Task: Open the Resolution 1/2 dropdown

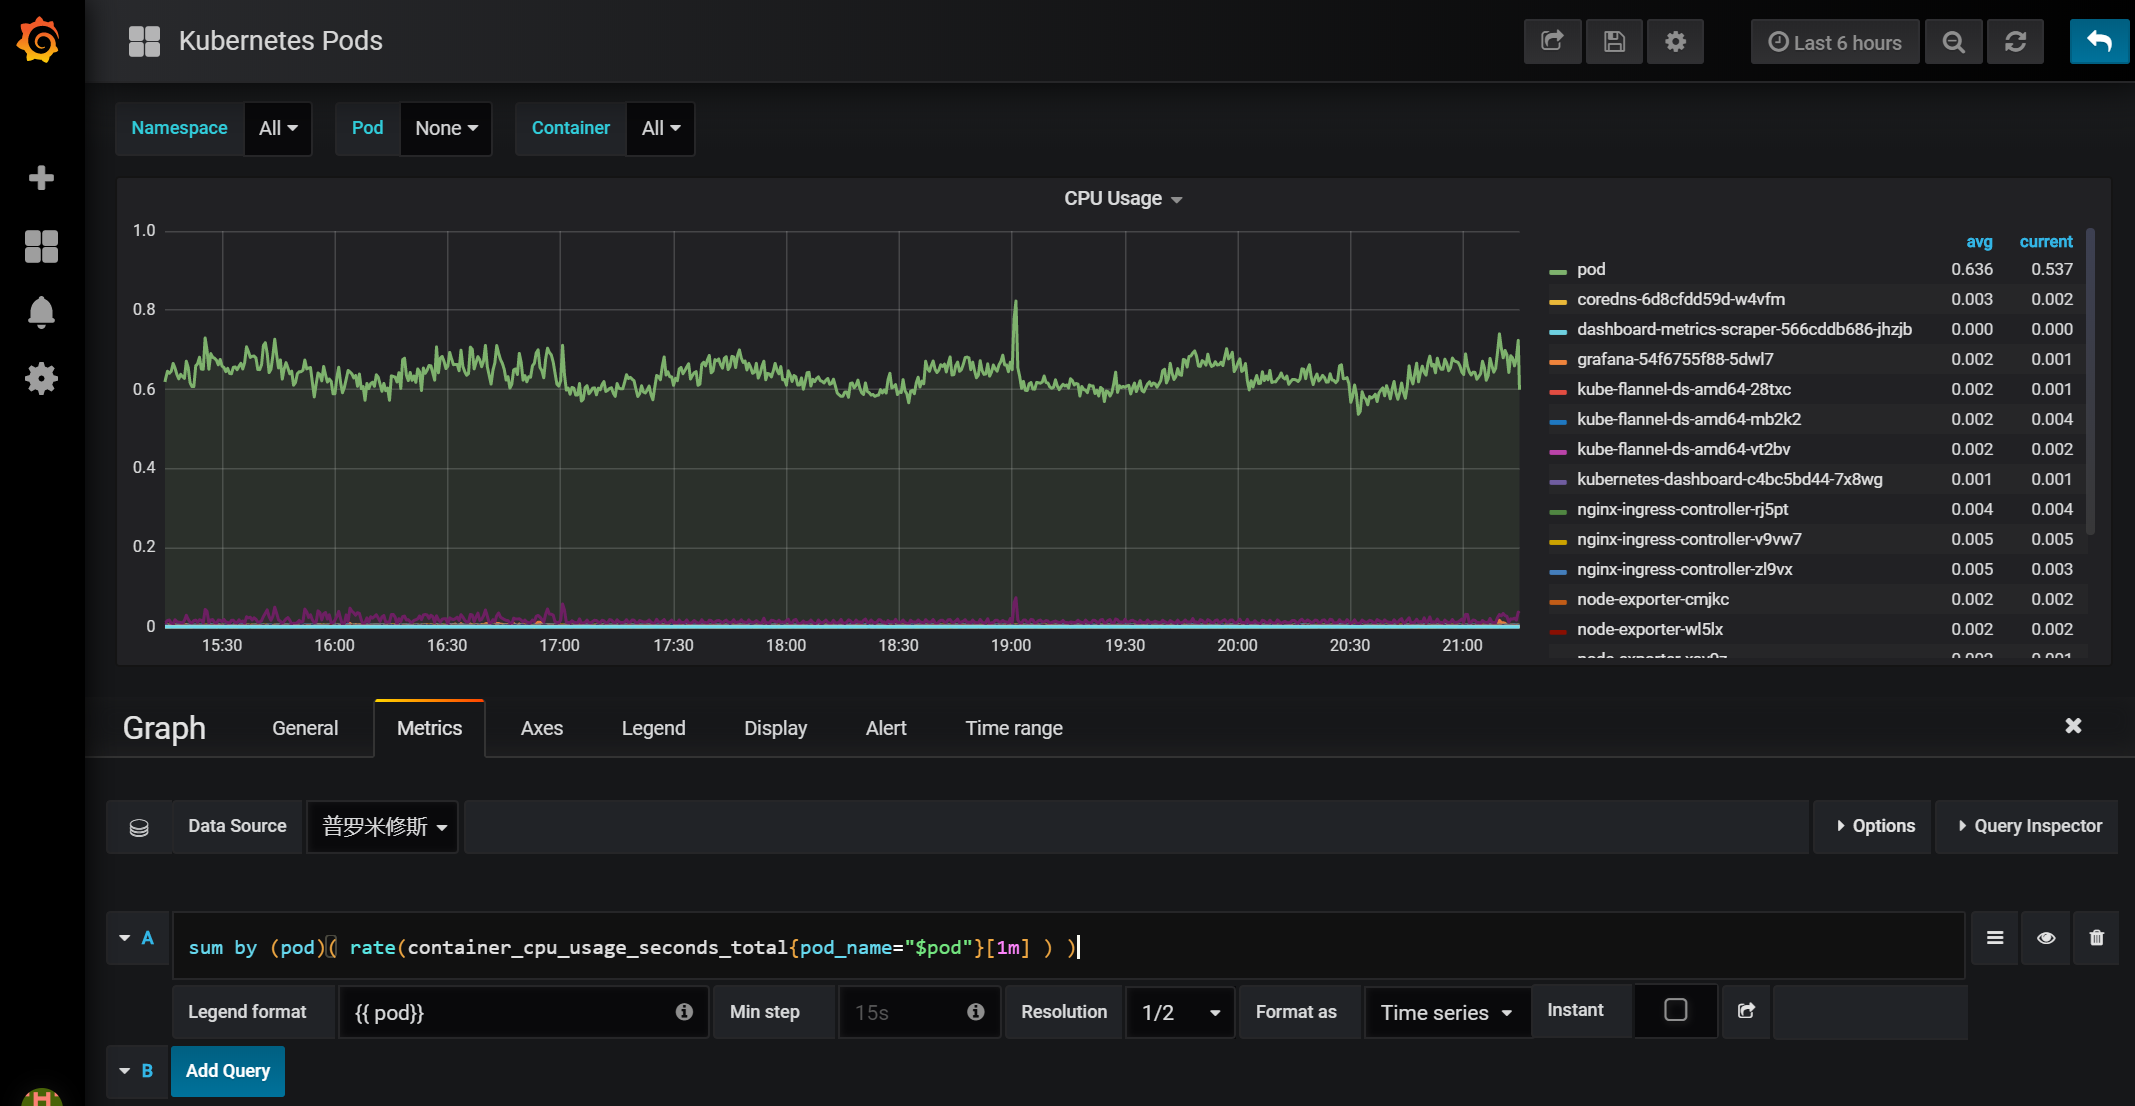Action: click(x=1180, y=1012)
